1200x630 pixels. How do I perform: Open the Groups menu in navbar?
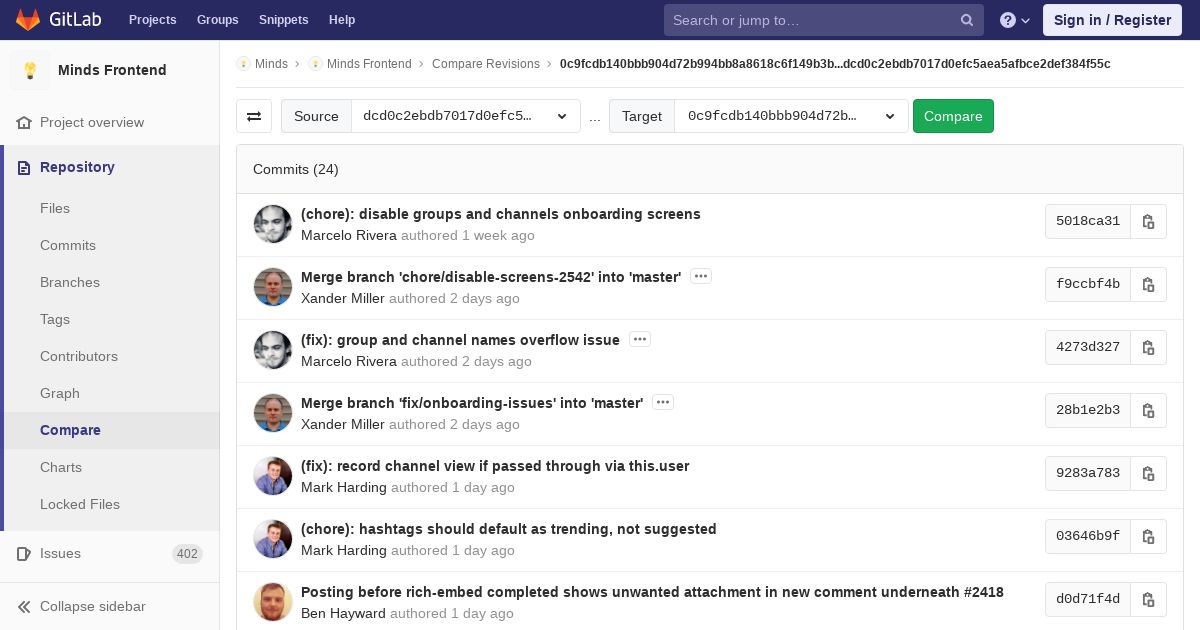tap(217, 20)
